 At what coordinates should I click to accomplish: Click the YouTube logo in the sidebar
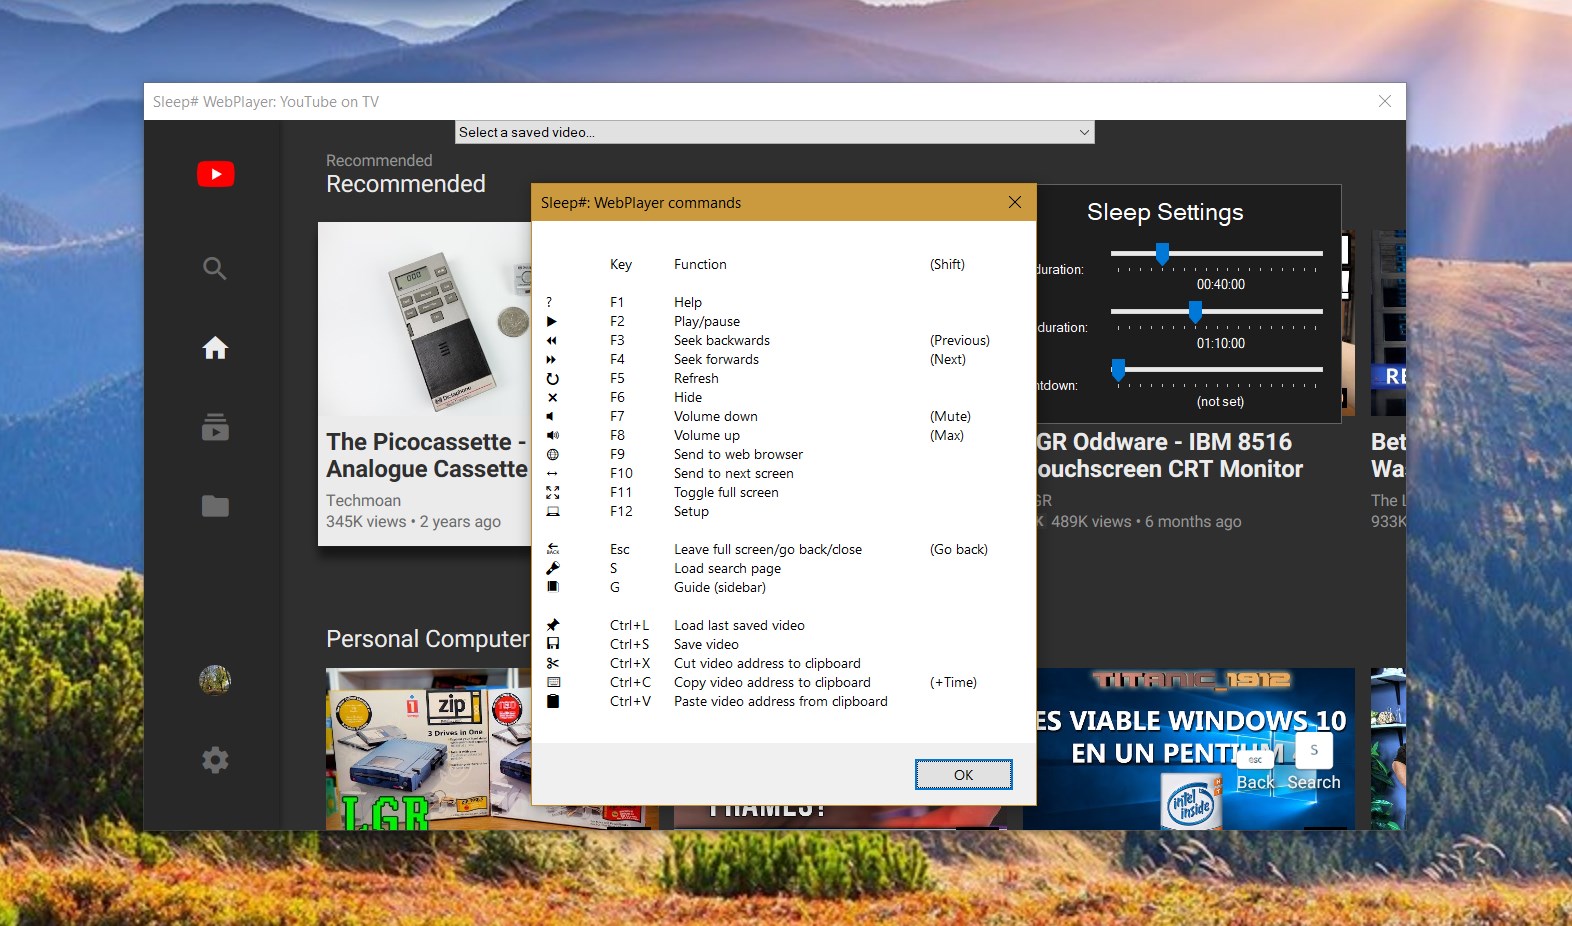click(216, 174)
